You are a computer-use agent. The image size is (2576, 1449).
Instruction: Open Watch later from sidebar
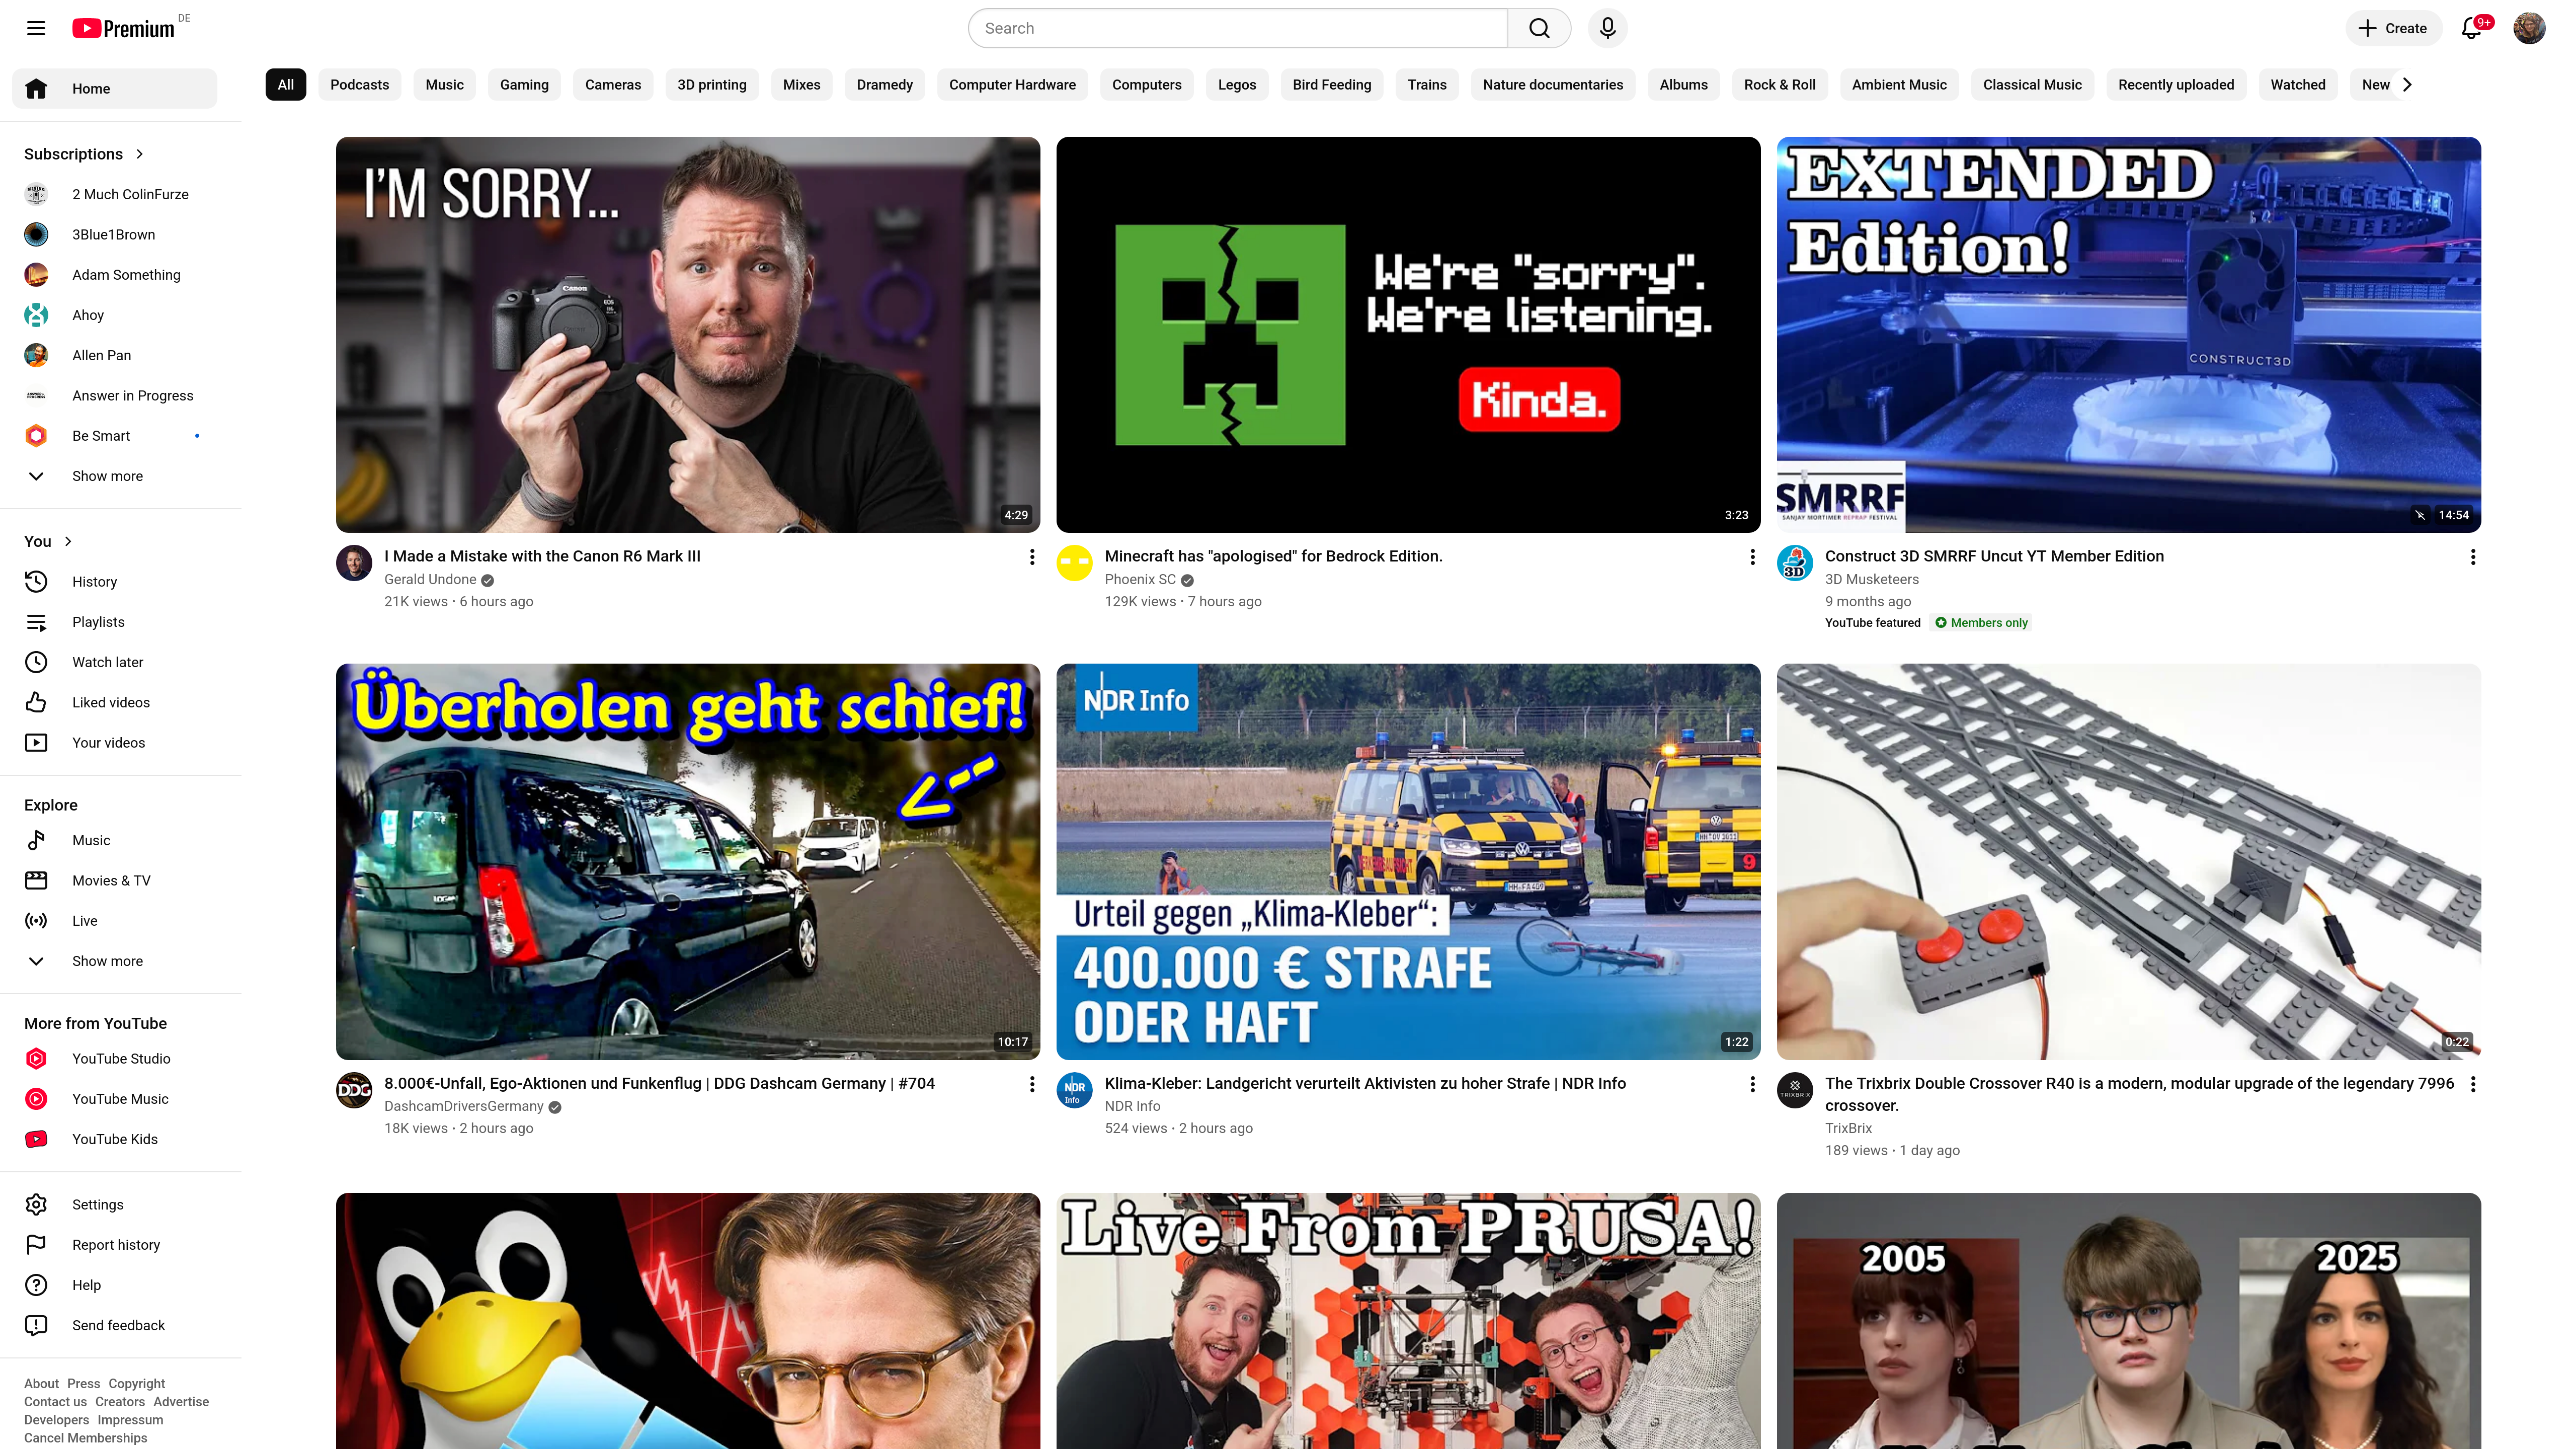tap(107, 662)
